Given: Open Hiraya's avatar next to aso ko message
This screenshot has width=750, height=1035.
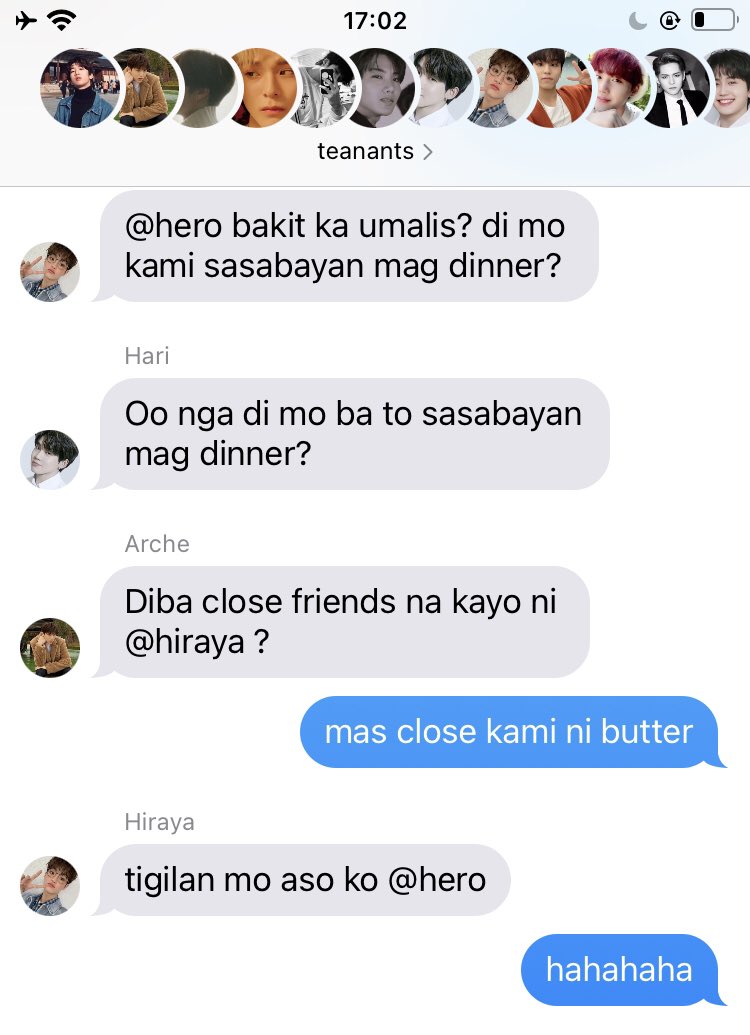Looking at the screenshot, I should 50,886.
